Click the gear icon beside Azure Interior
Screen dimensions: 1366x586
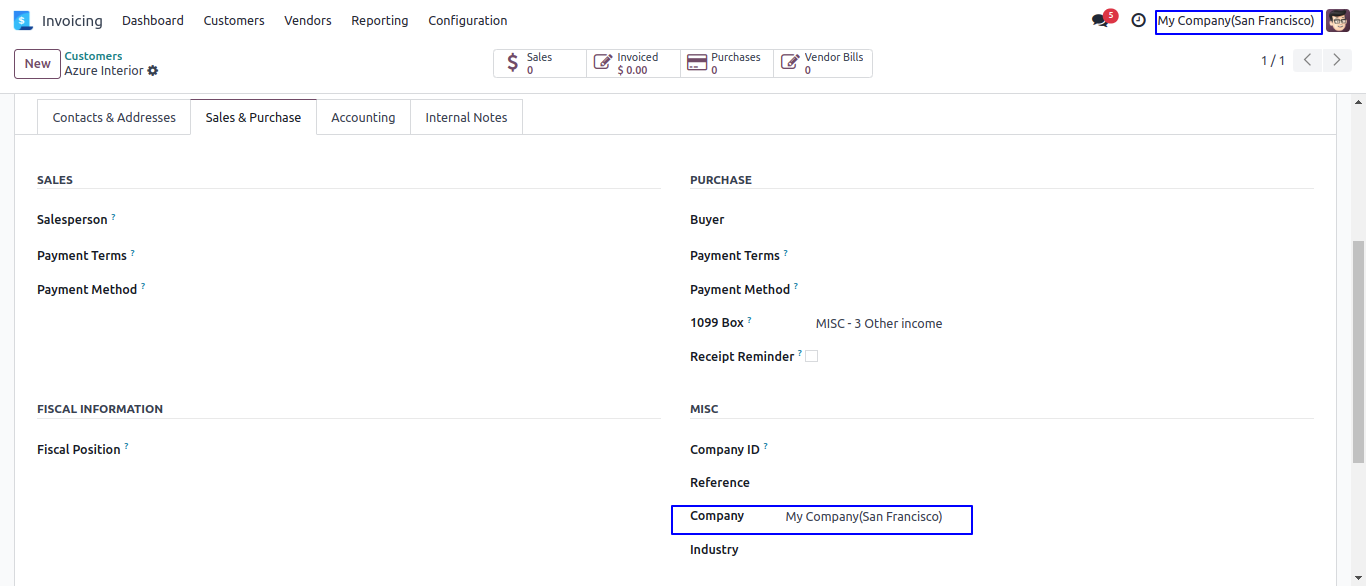[153, 71]
